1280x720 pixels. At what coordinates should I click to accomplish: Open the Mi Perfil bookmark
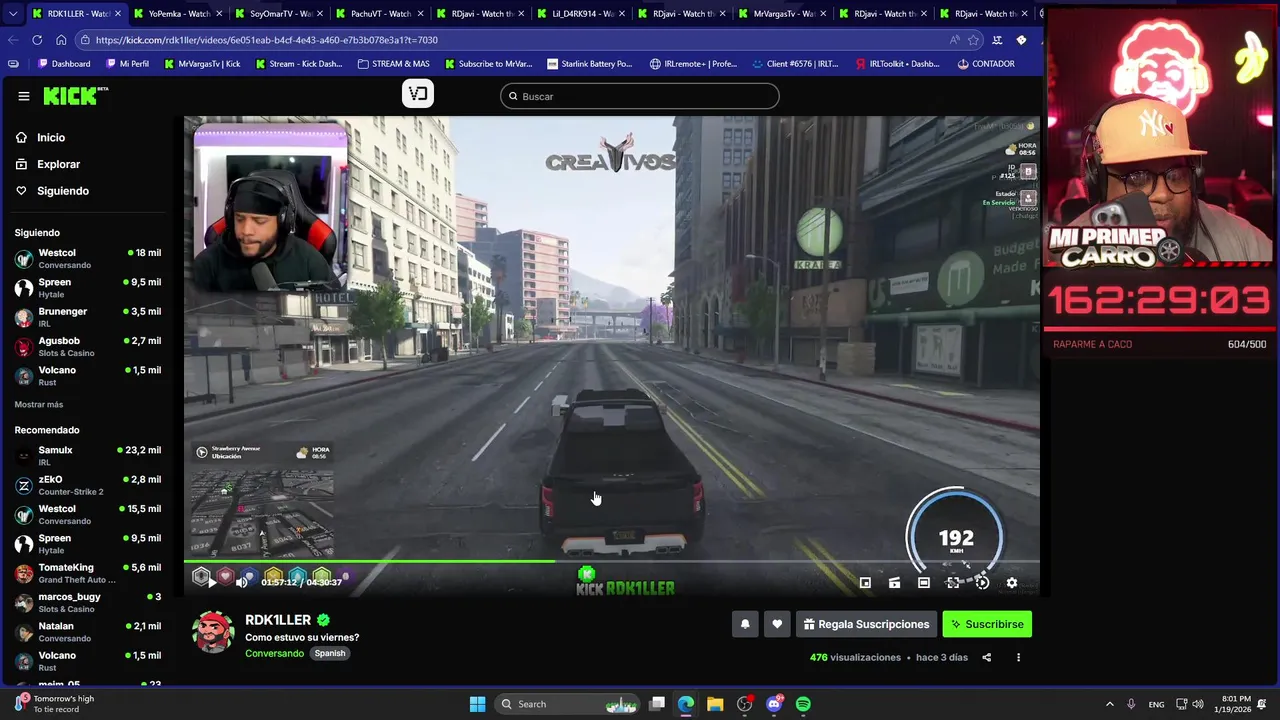(x=126, y=64)
